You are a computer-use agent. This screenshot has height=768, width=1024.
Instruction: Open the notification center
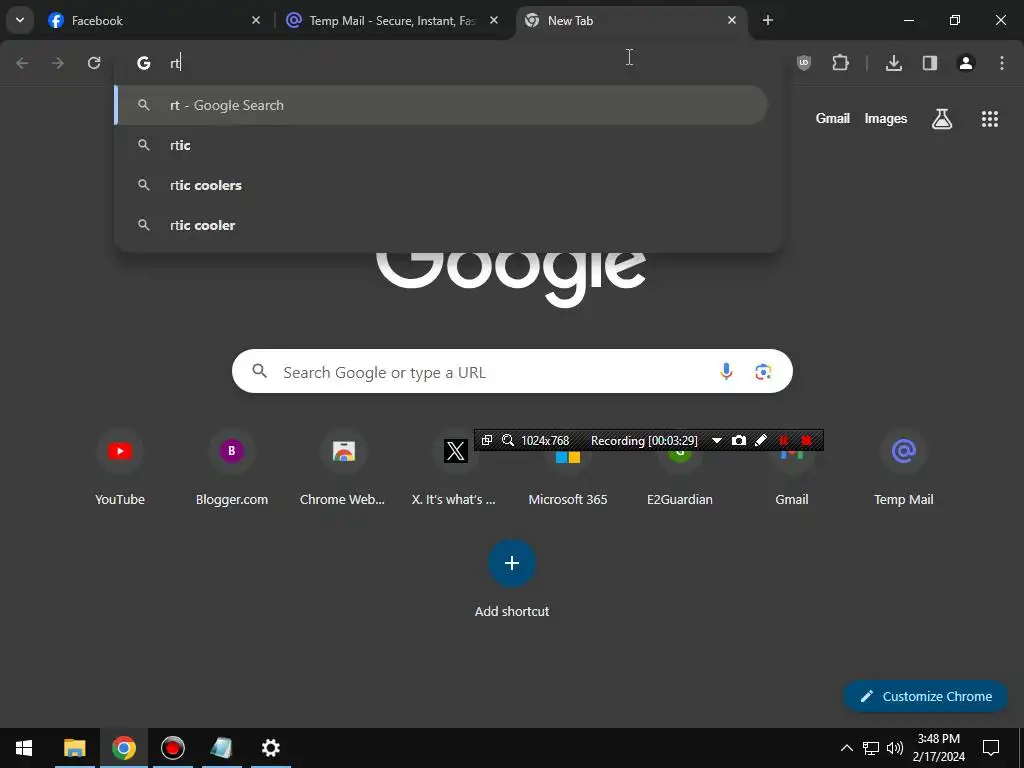pos(991,748)
